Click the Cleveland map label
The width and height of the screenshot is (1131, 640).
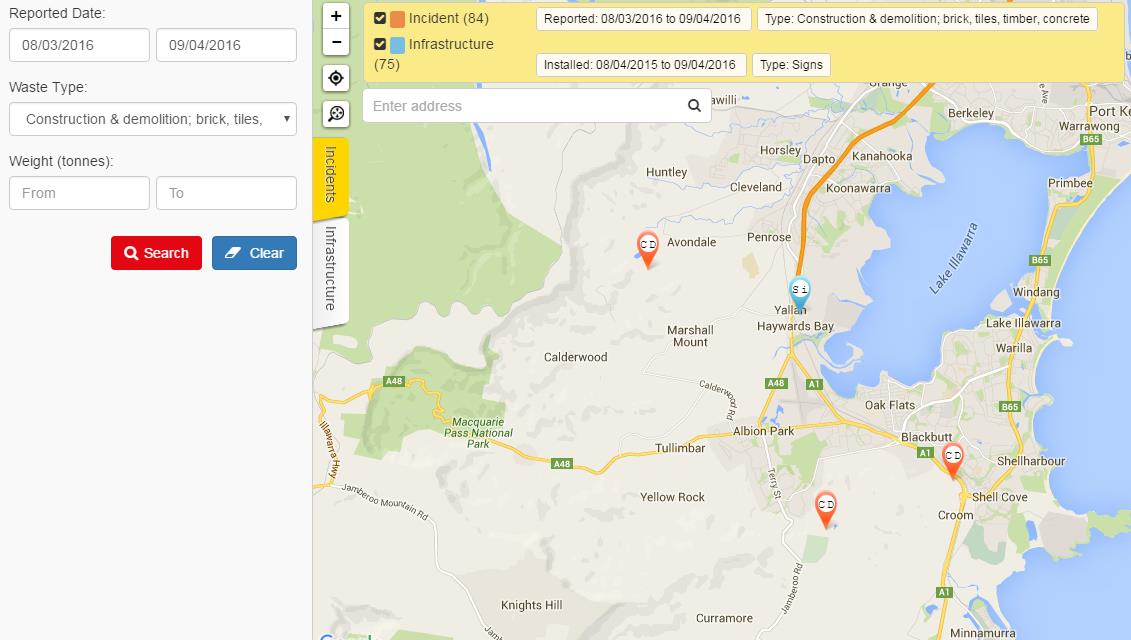tap(756, 188)
